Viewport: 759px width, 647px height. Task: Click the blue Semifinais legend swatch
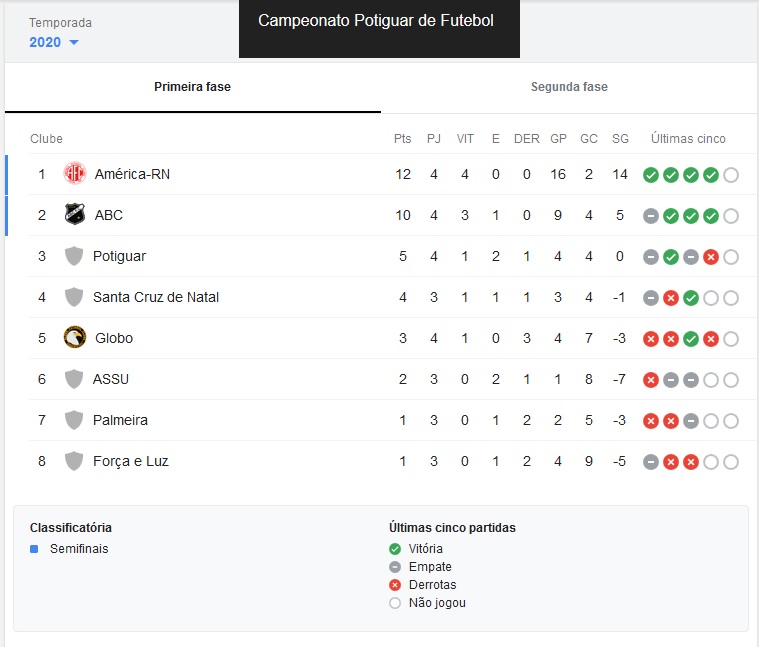(34, 549)
